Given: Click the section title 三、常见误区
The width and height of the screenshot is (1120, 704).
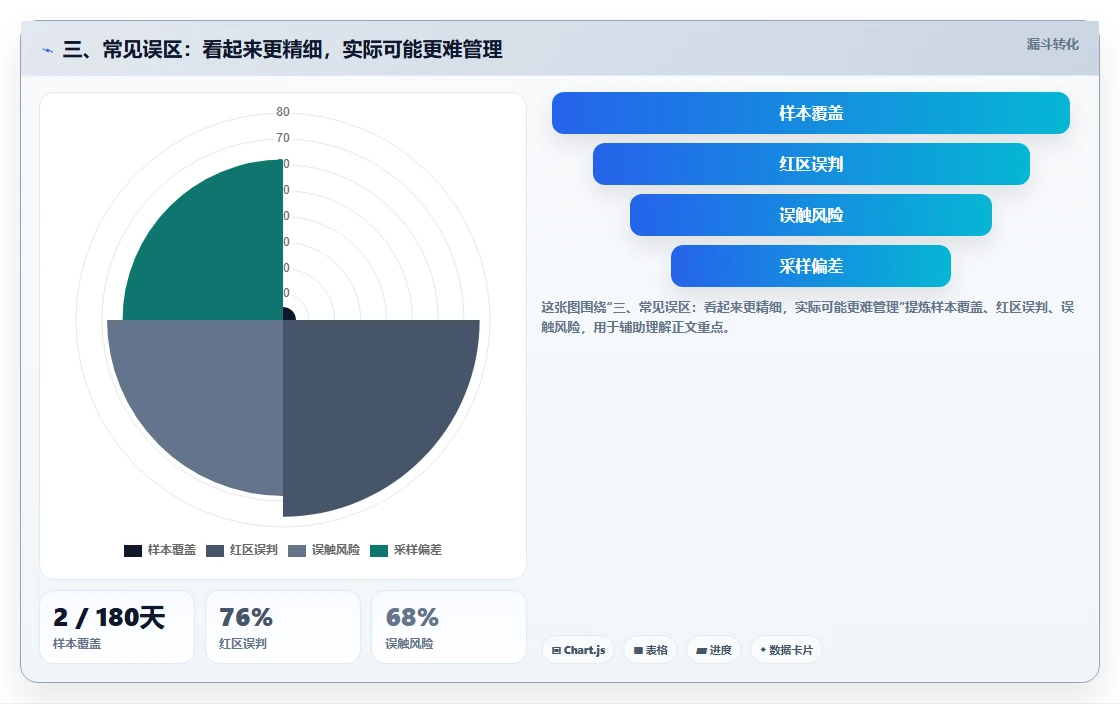Looking at the screenshot, I should tap(283, 49).
